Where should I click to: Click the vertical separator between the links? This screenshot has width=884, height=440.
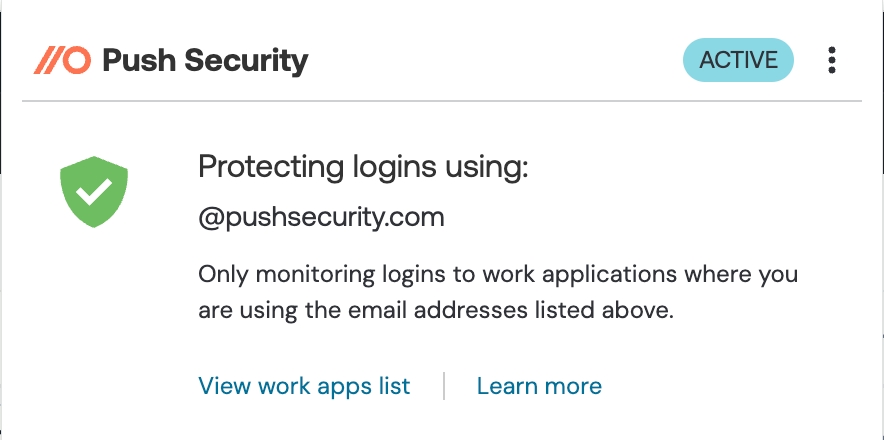pos(443,386)
